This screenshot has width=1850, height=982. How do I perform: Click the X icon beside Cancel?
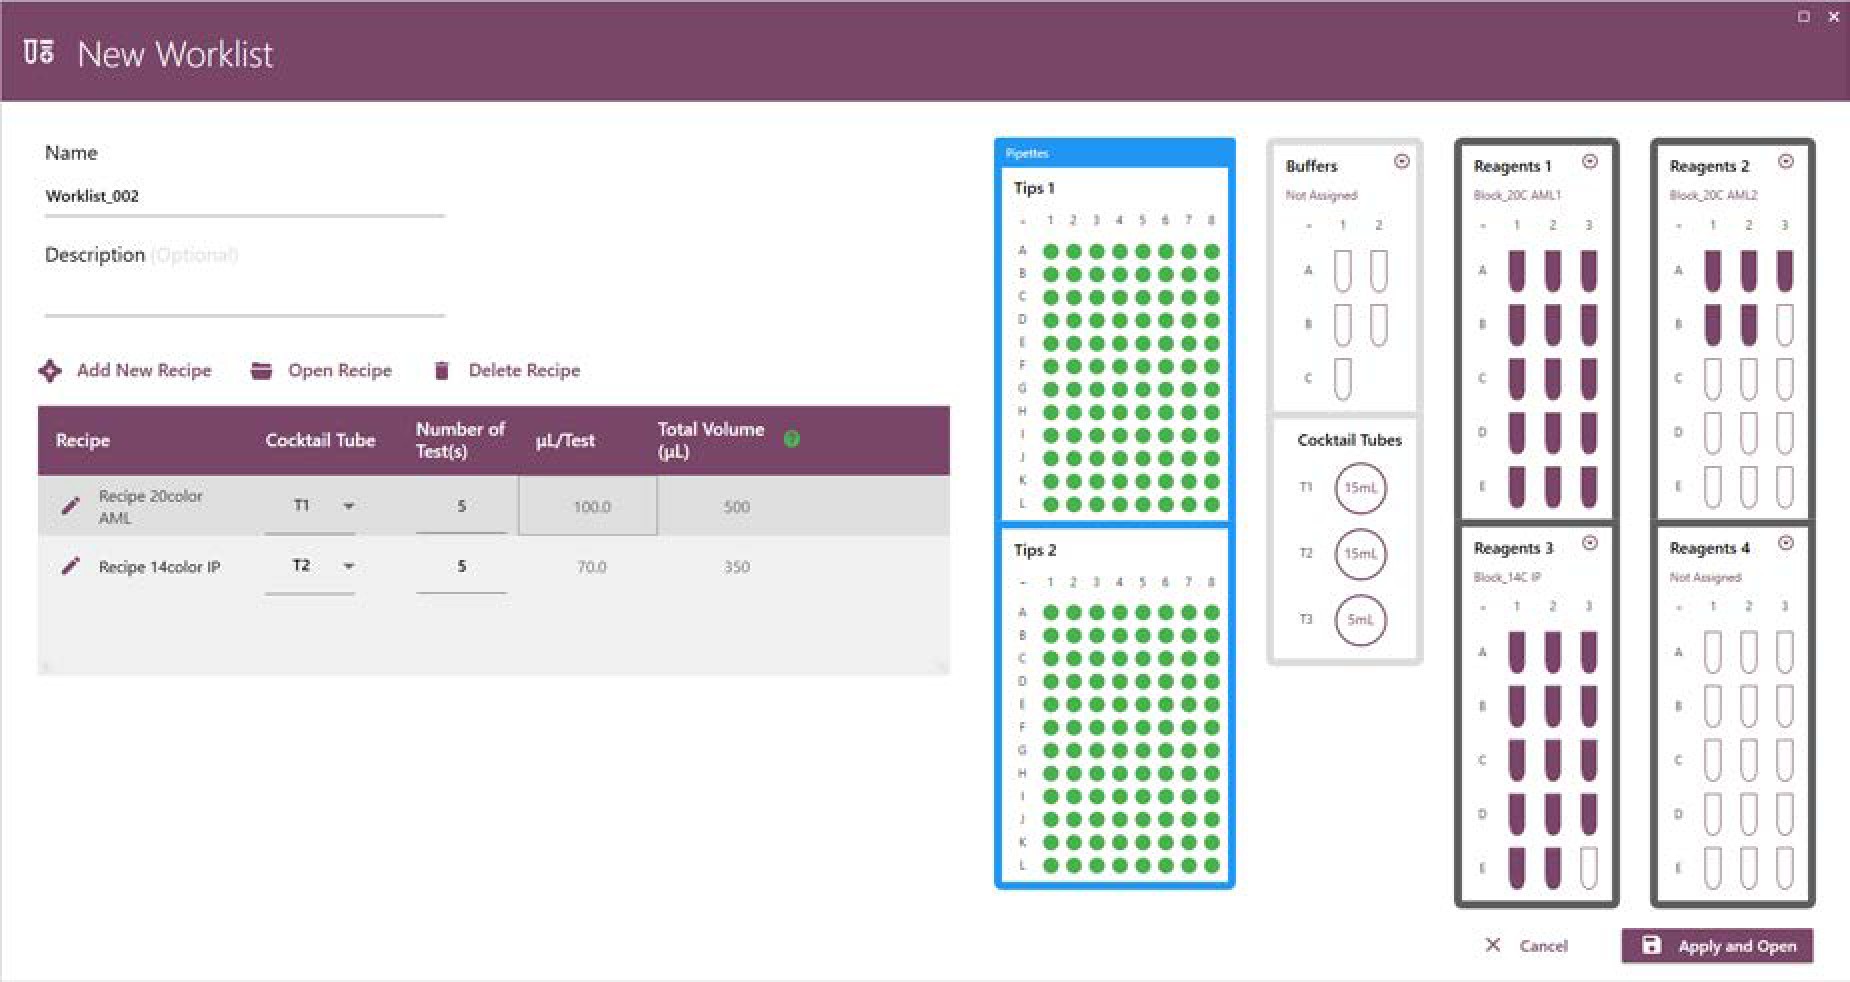1493,945
